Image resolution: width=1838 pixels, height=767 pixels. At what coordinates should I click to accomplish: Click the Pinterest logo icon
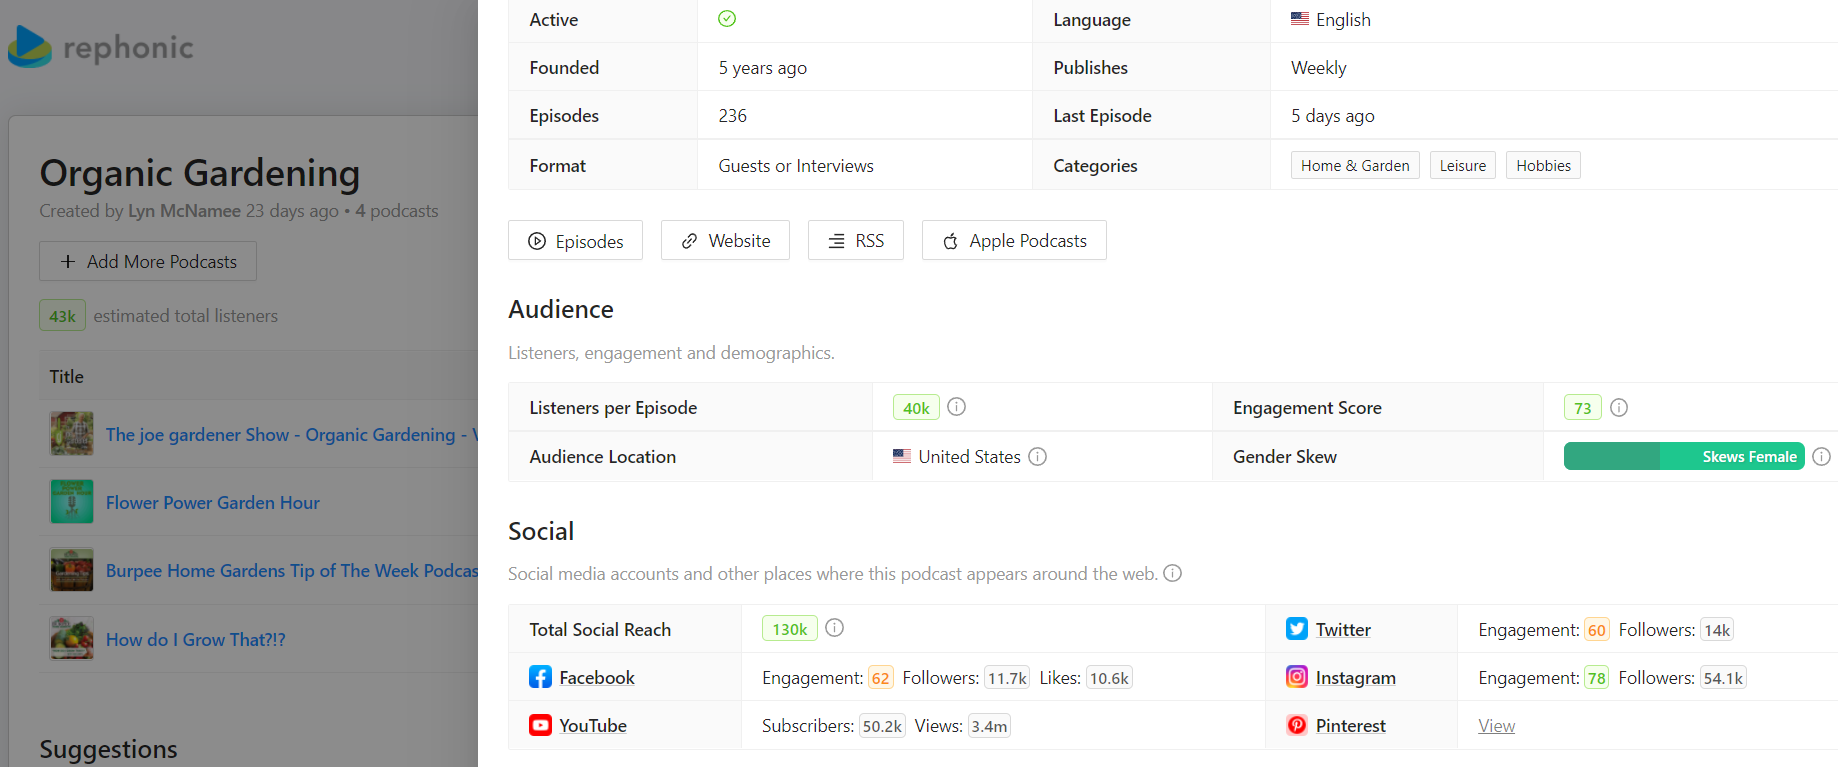tap(1297, 725)
